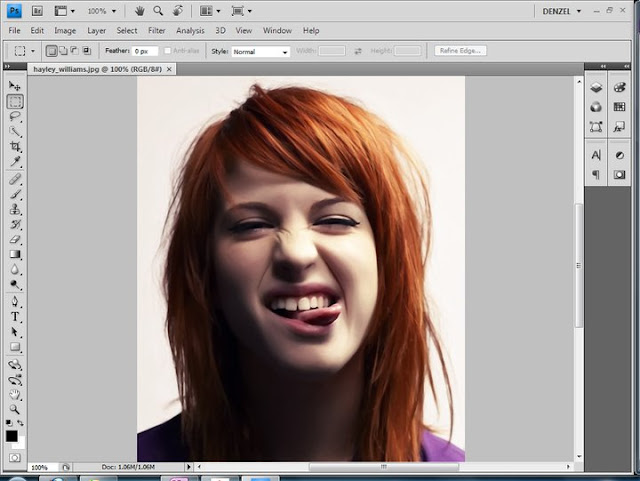
Task: Click the Refine Edge button
Action: [x=460, y=51]
